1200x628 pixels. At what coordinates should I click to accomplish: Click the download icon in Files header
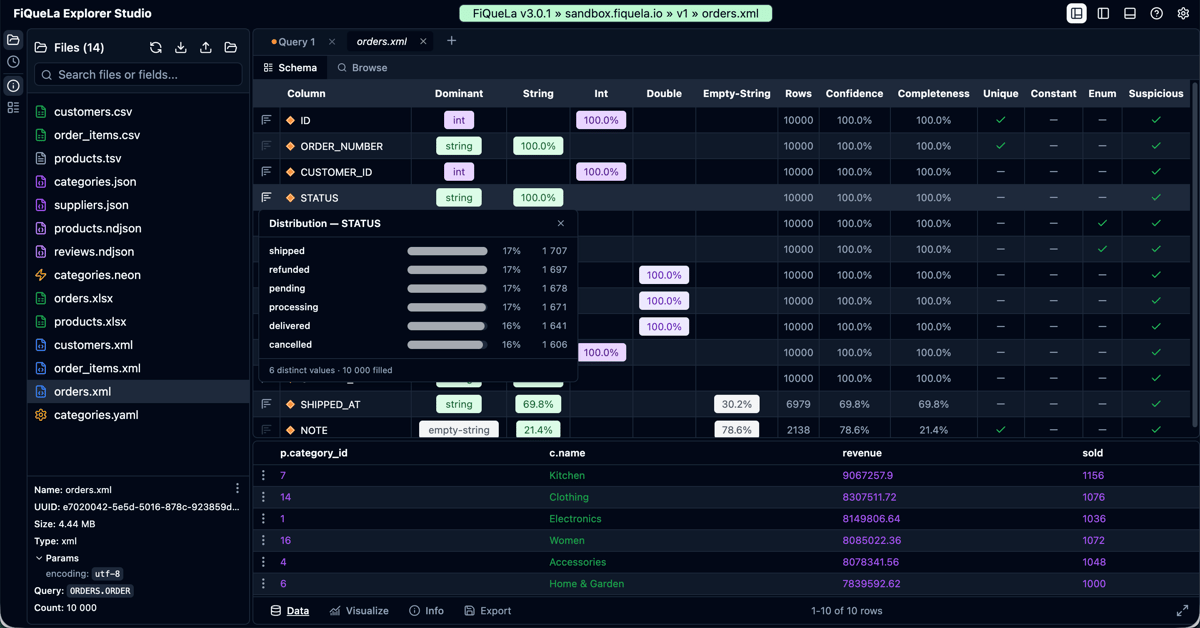181,47
